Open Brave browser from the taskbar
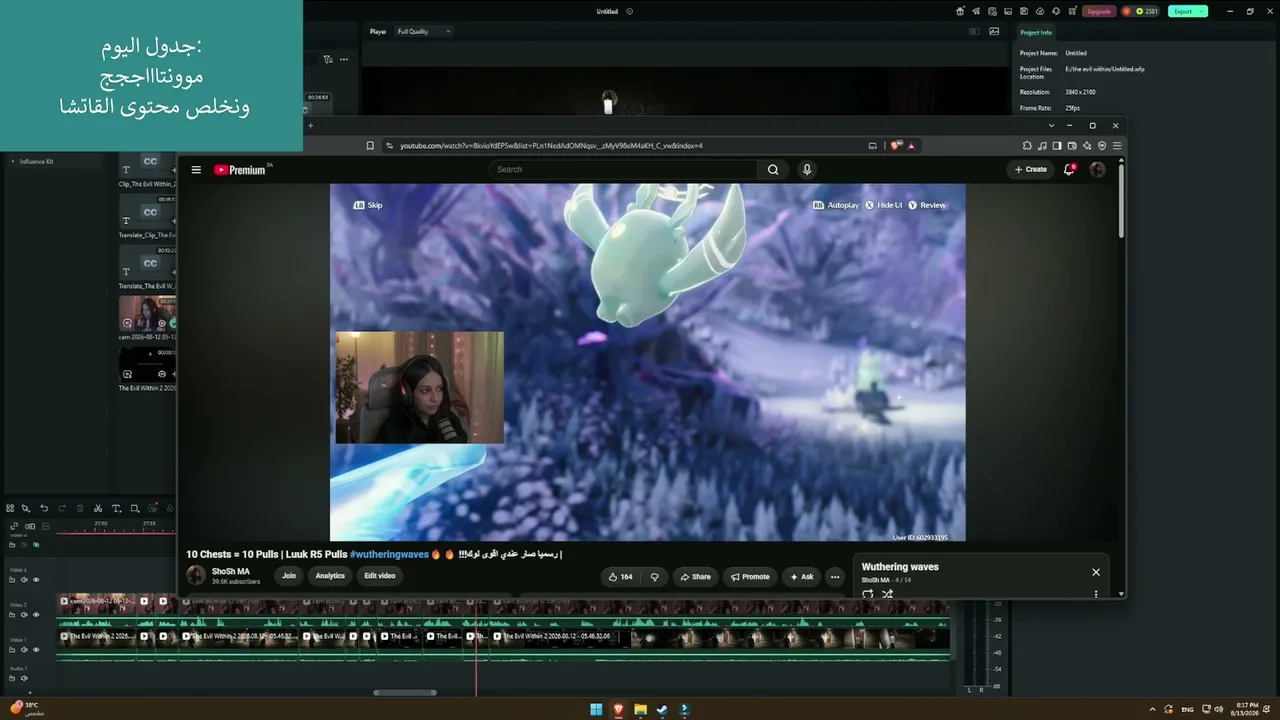 coord(618,710)
